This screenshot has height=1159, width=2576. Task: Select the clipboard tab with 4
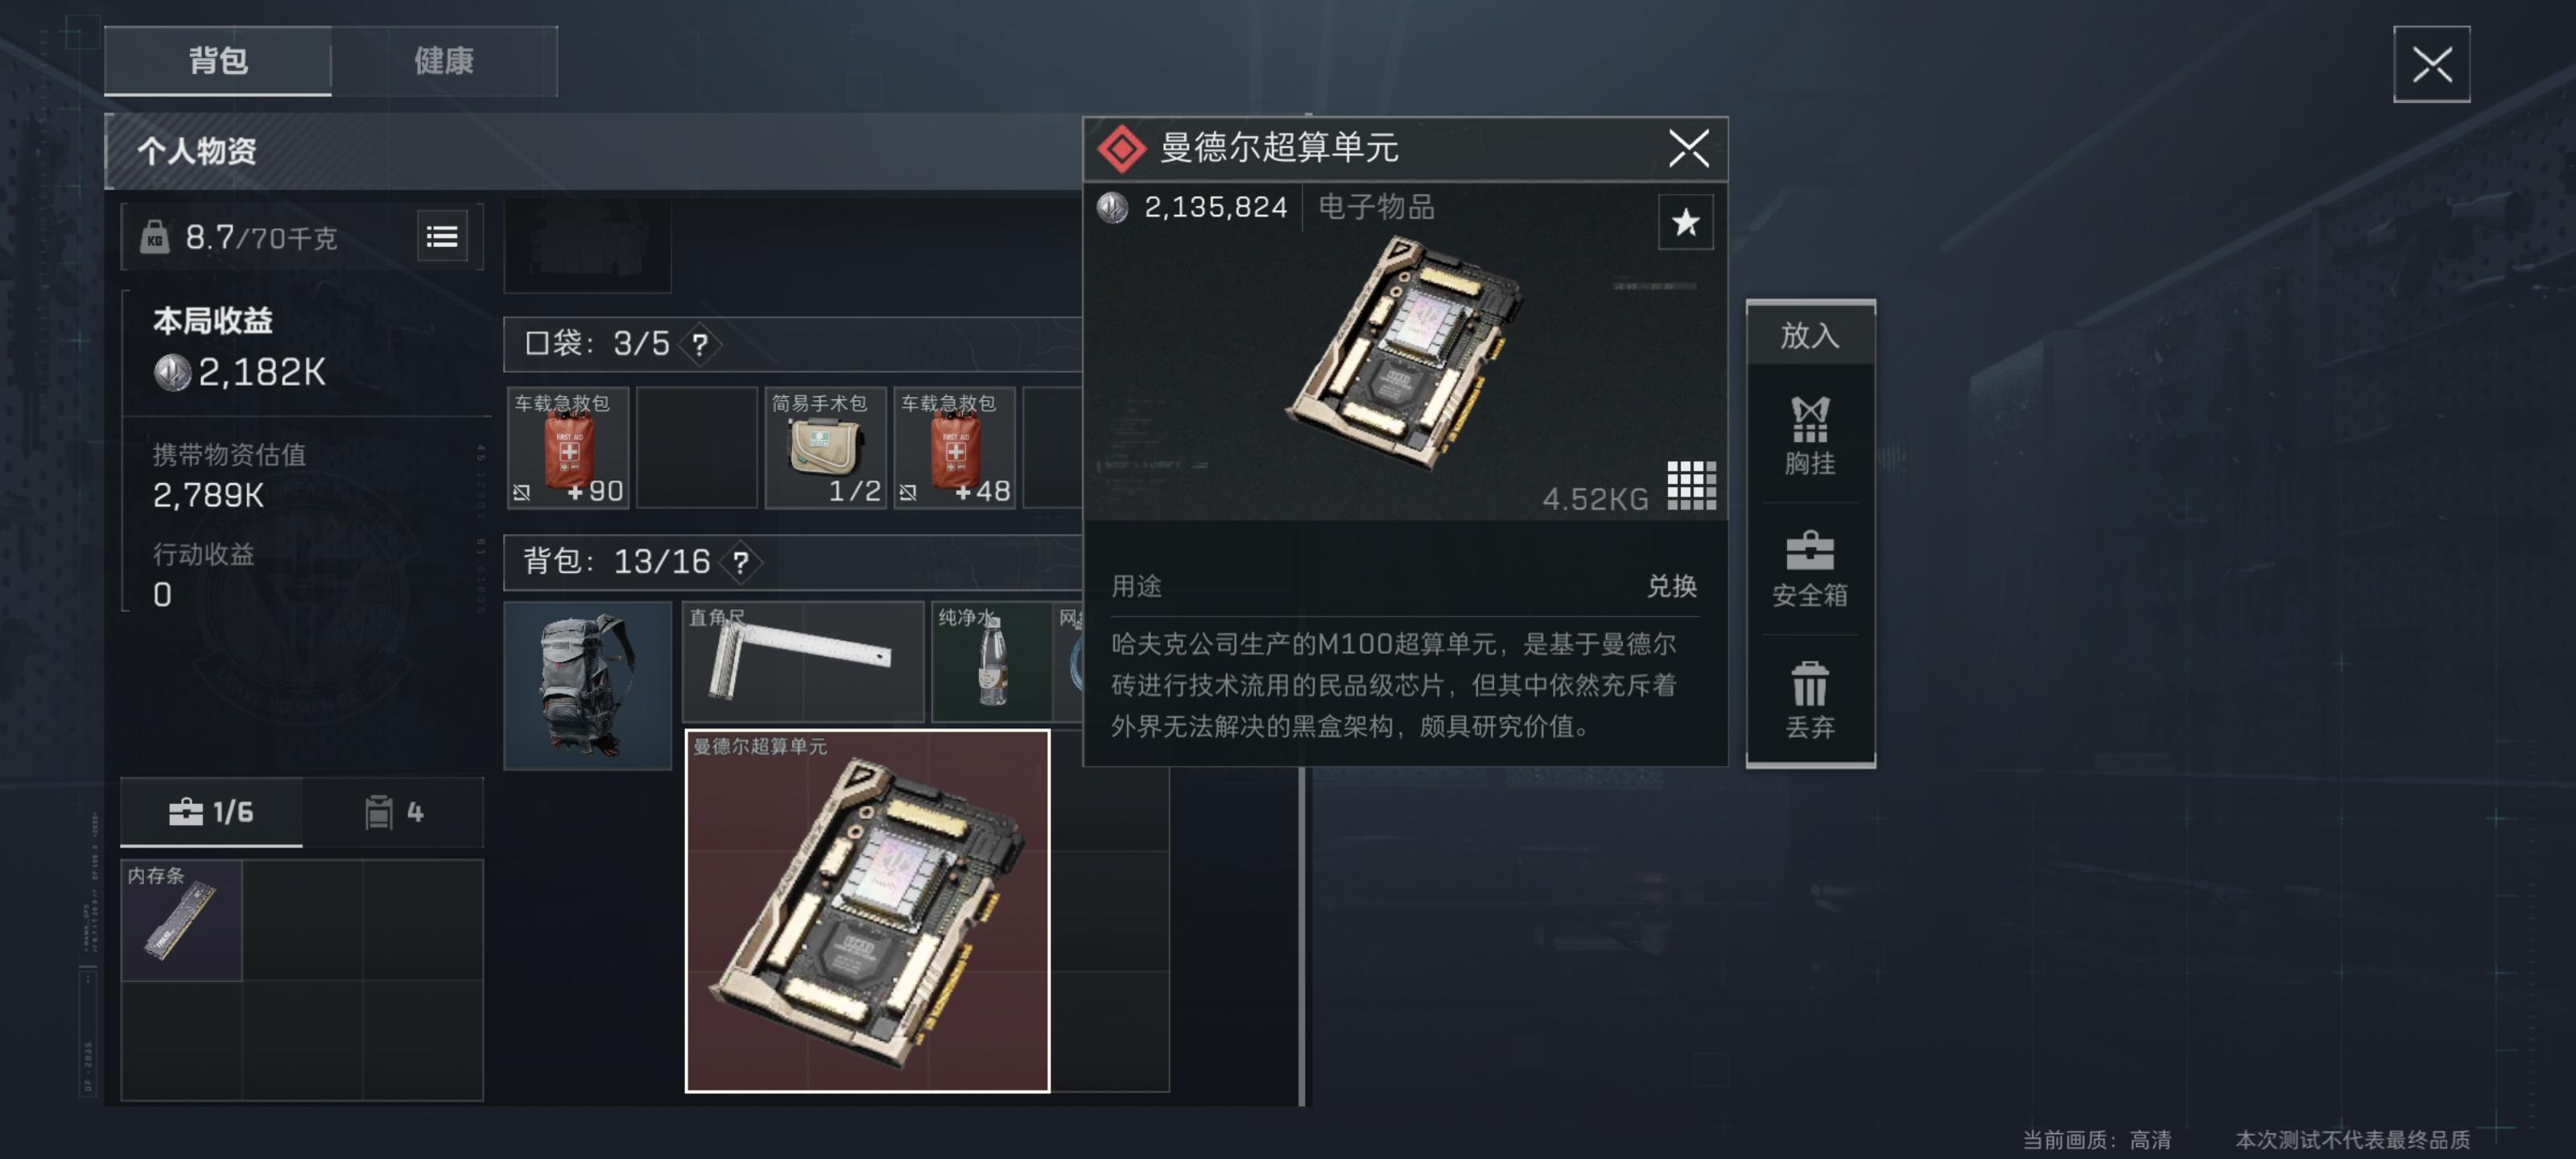coord(394,812)
